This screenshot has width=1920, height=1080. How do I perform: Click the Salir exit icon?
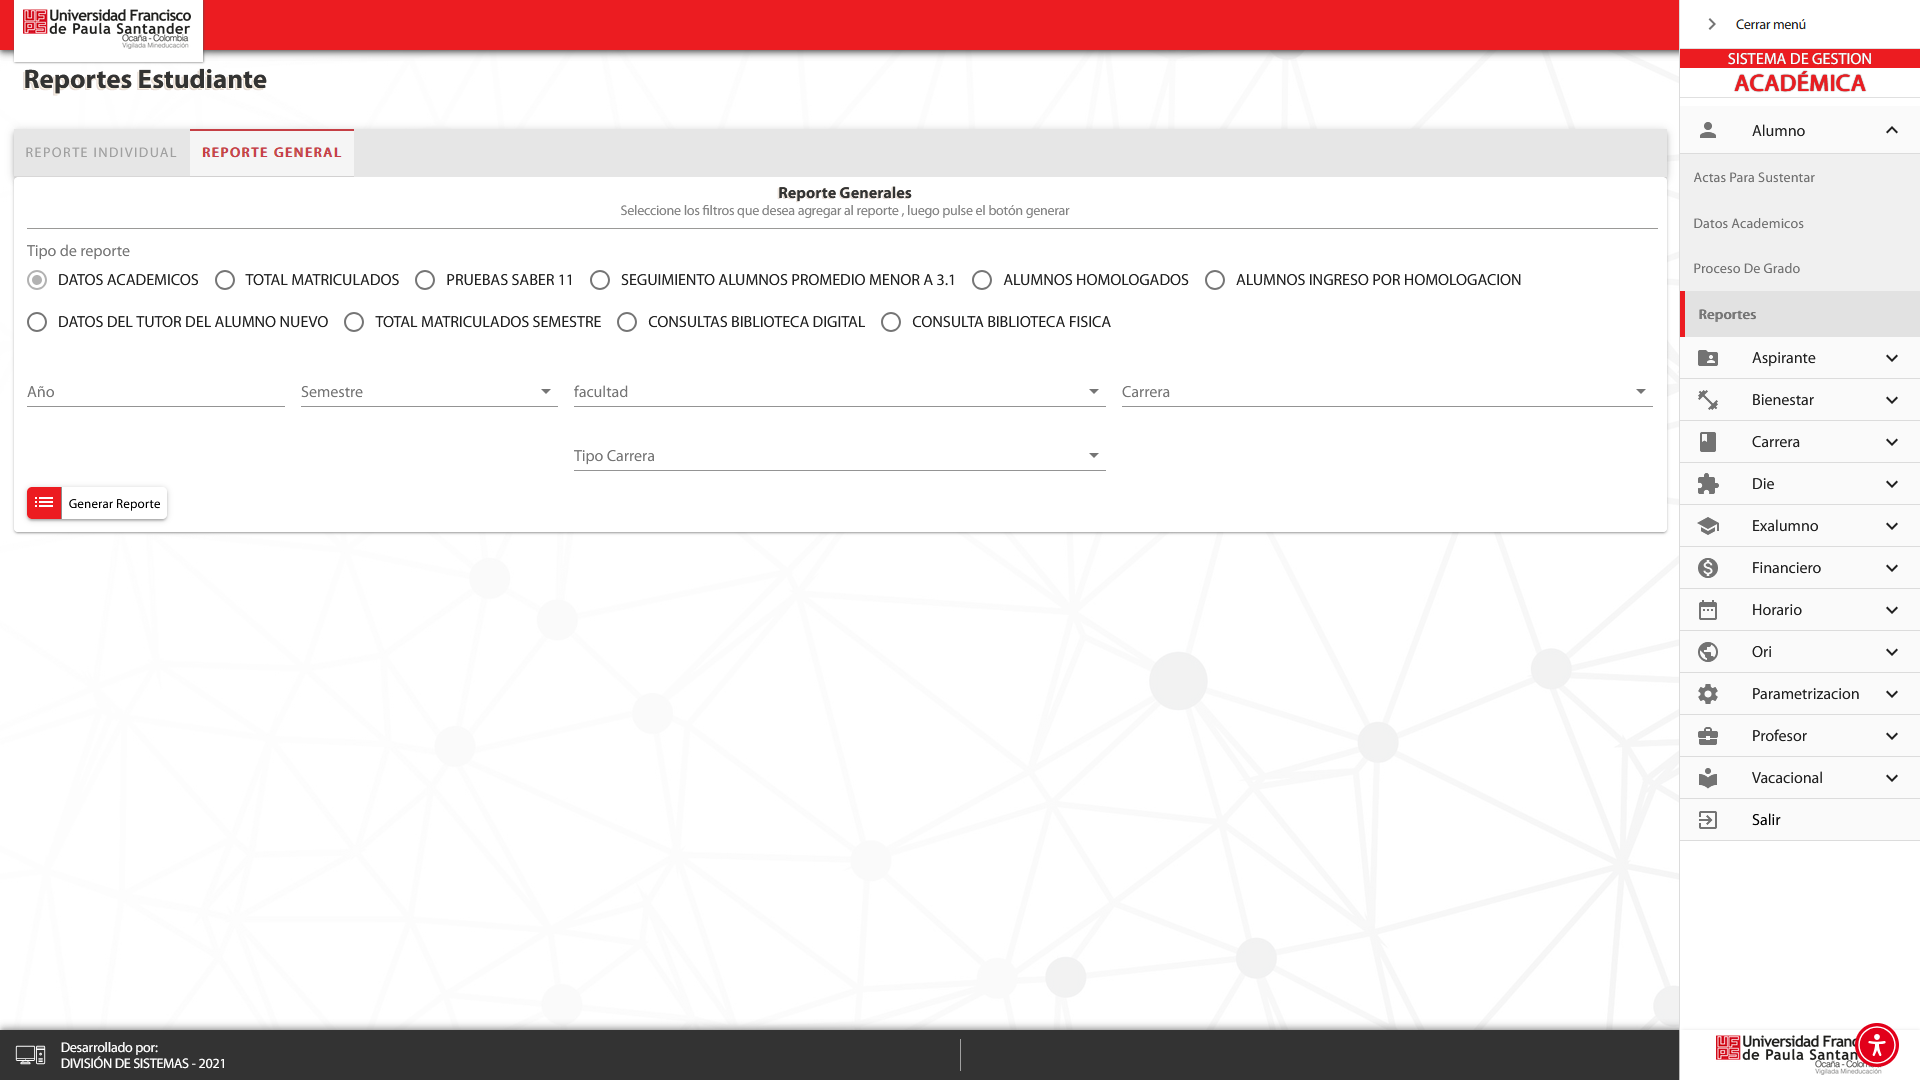[1708, 820]
